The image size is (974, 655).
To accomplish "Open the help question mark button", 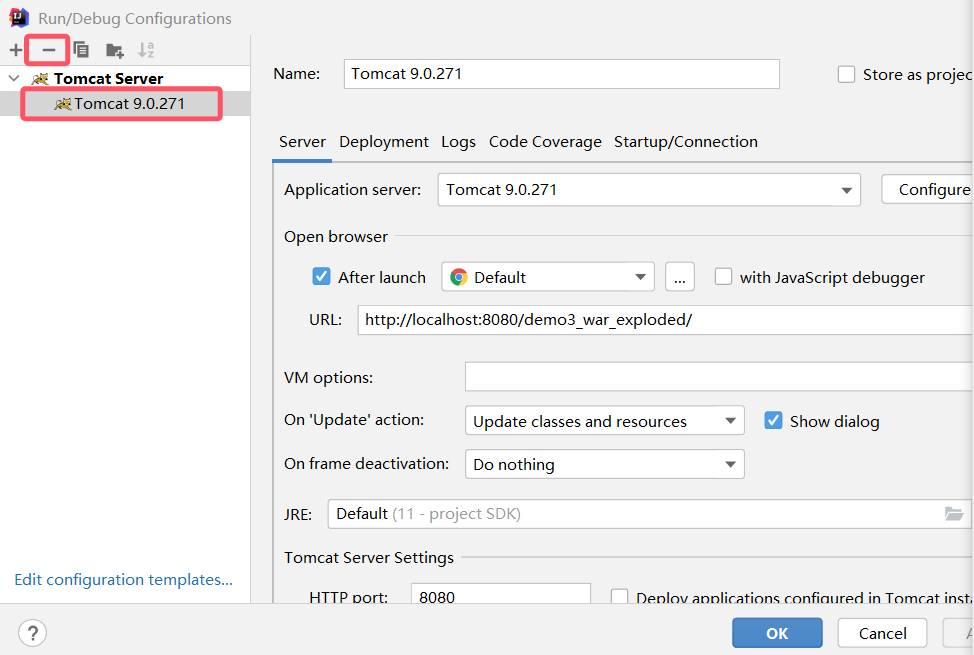I will (32, 633).
